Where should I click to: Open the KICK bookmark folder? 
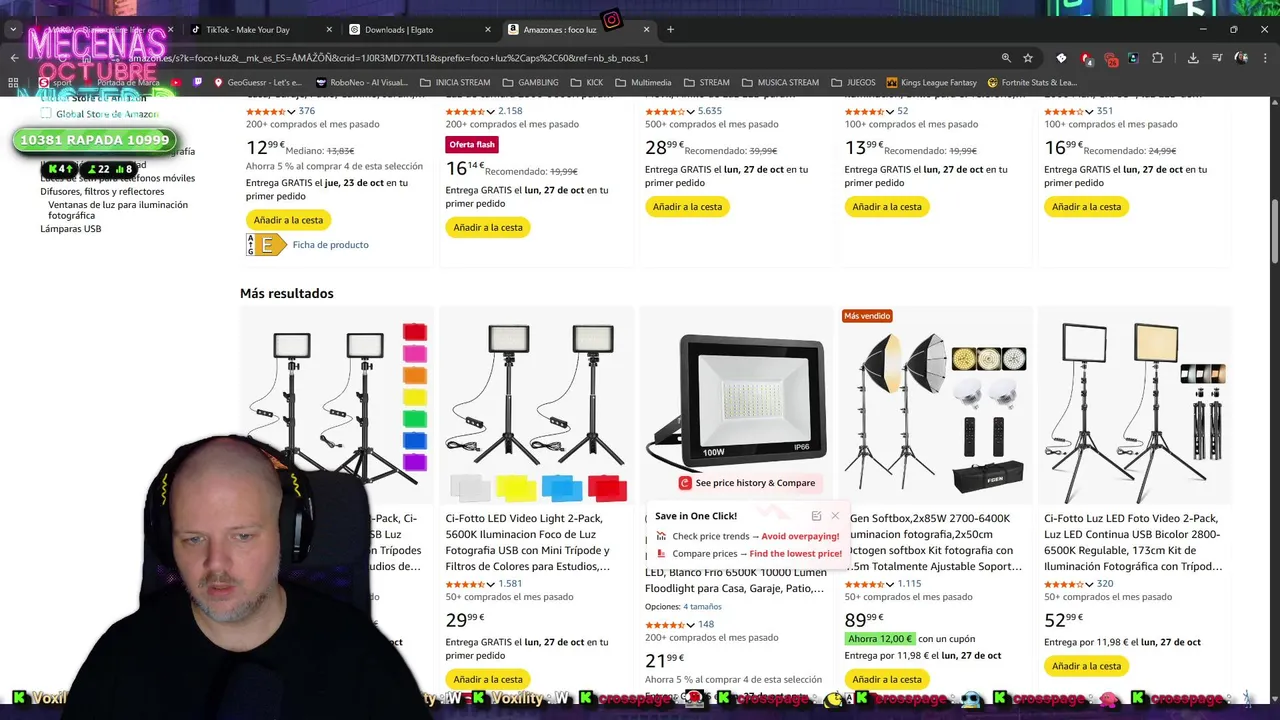coord(586,82)
